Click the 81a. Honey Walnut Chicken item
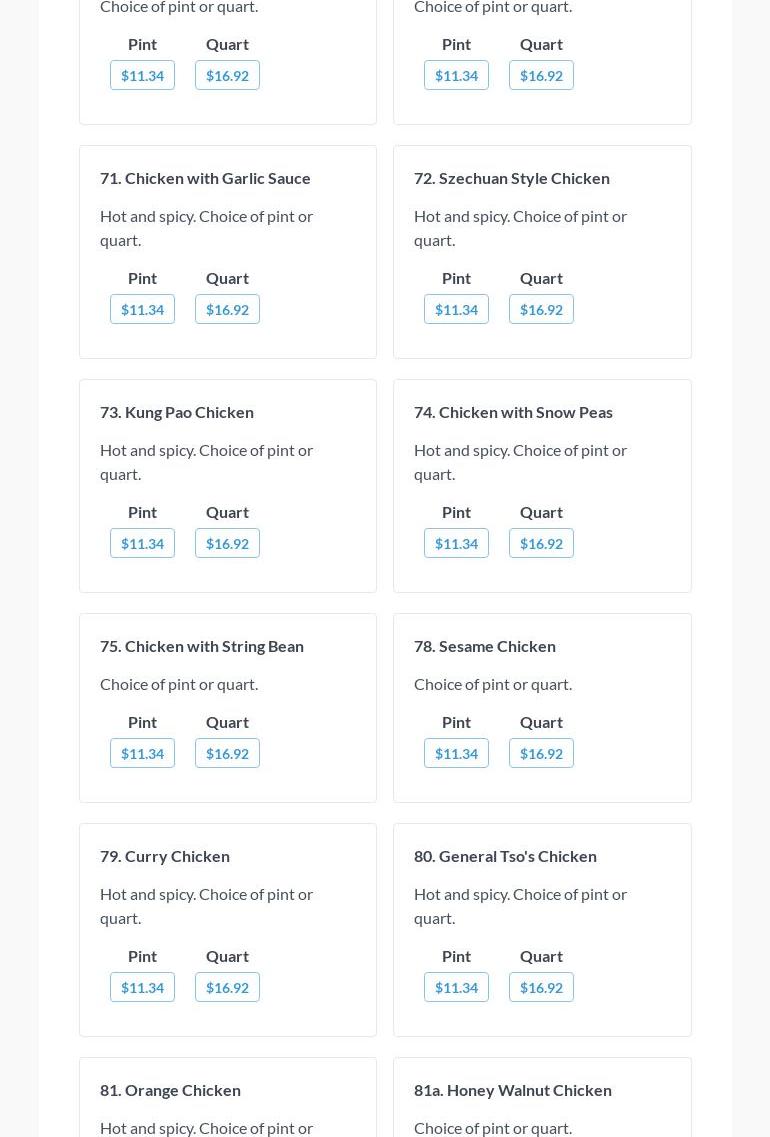Image resolution: width=770 pixels, height=1137 pixels. coord(513,1090)
